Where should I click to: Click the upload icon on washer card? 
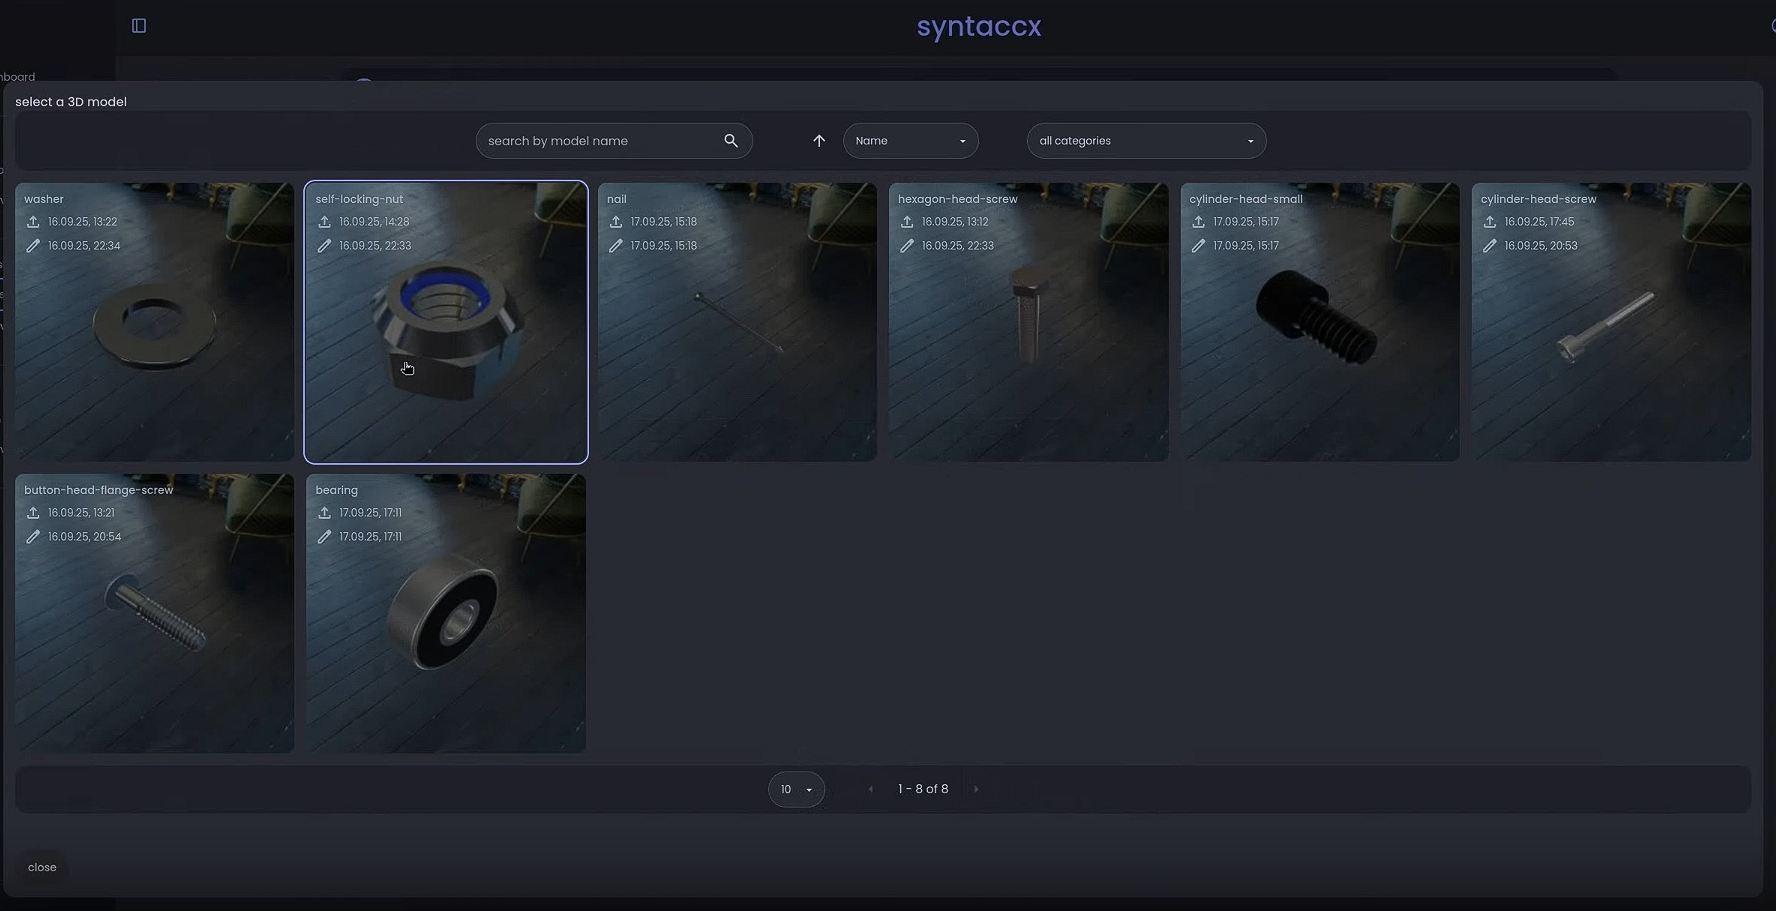[33, 222]
